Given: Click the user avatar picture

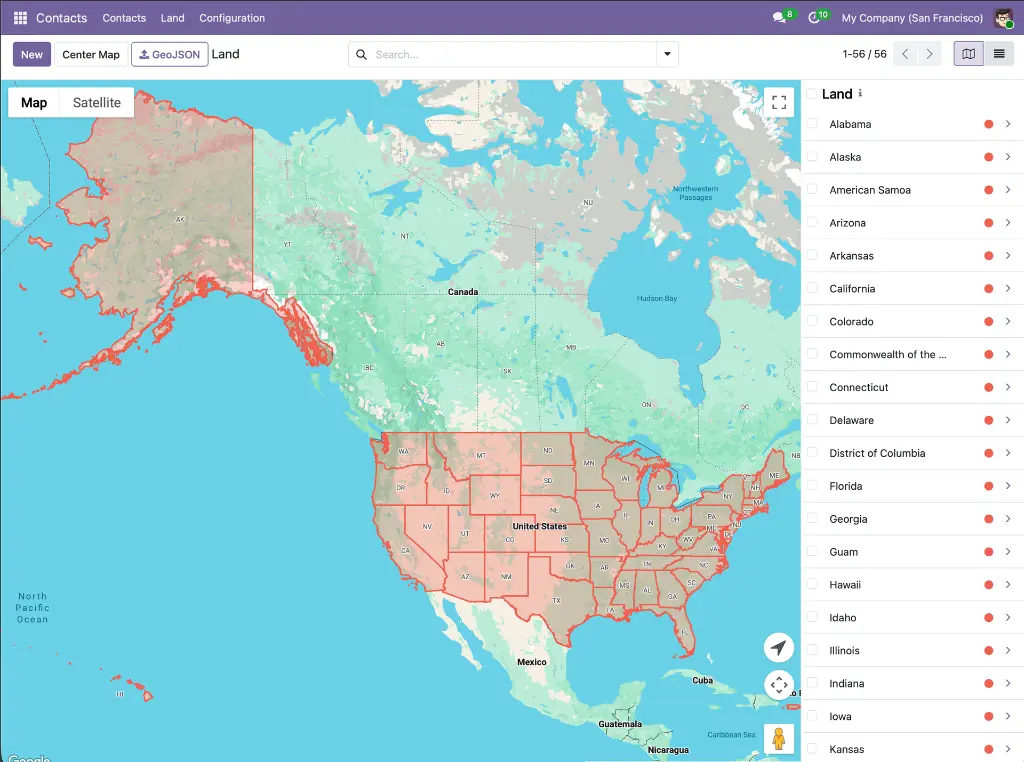Looking at the screenshot, I should pyautogui.click(x=1004, y=18).
